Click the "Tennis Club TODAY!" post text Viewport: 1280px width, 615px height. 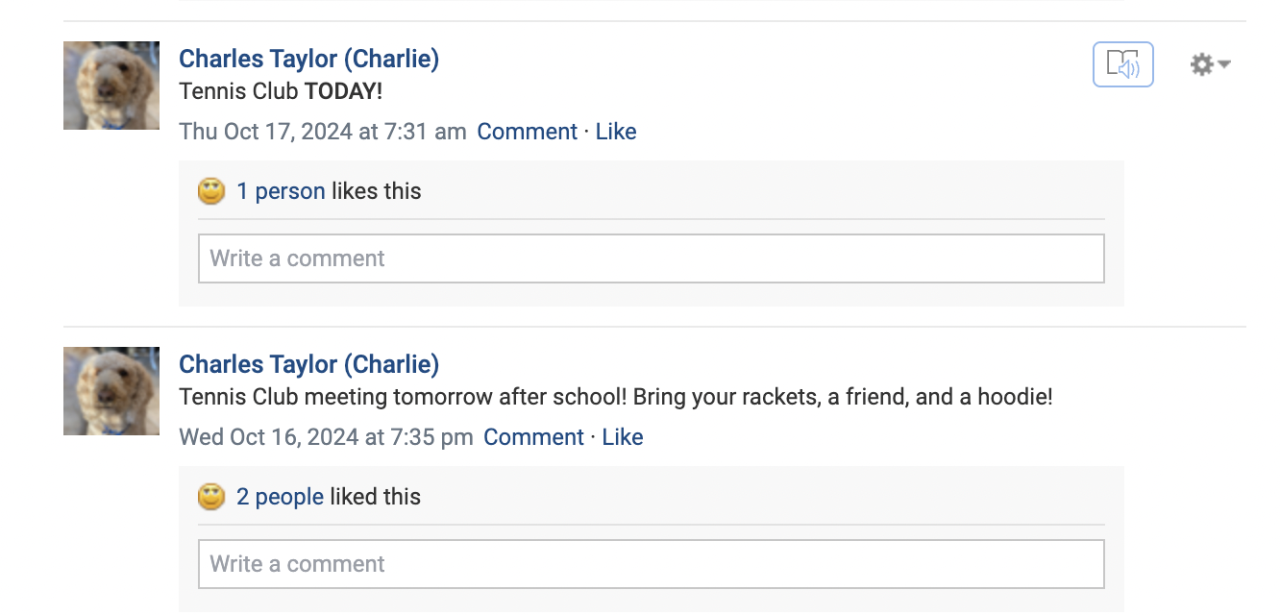[280, 92]
